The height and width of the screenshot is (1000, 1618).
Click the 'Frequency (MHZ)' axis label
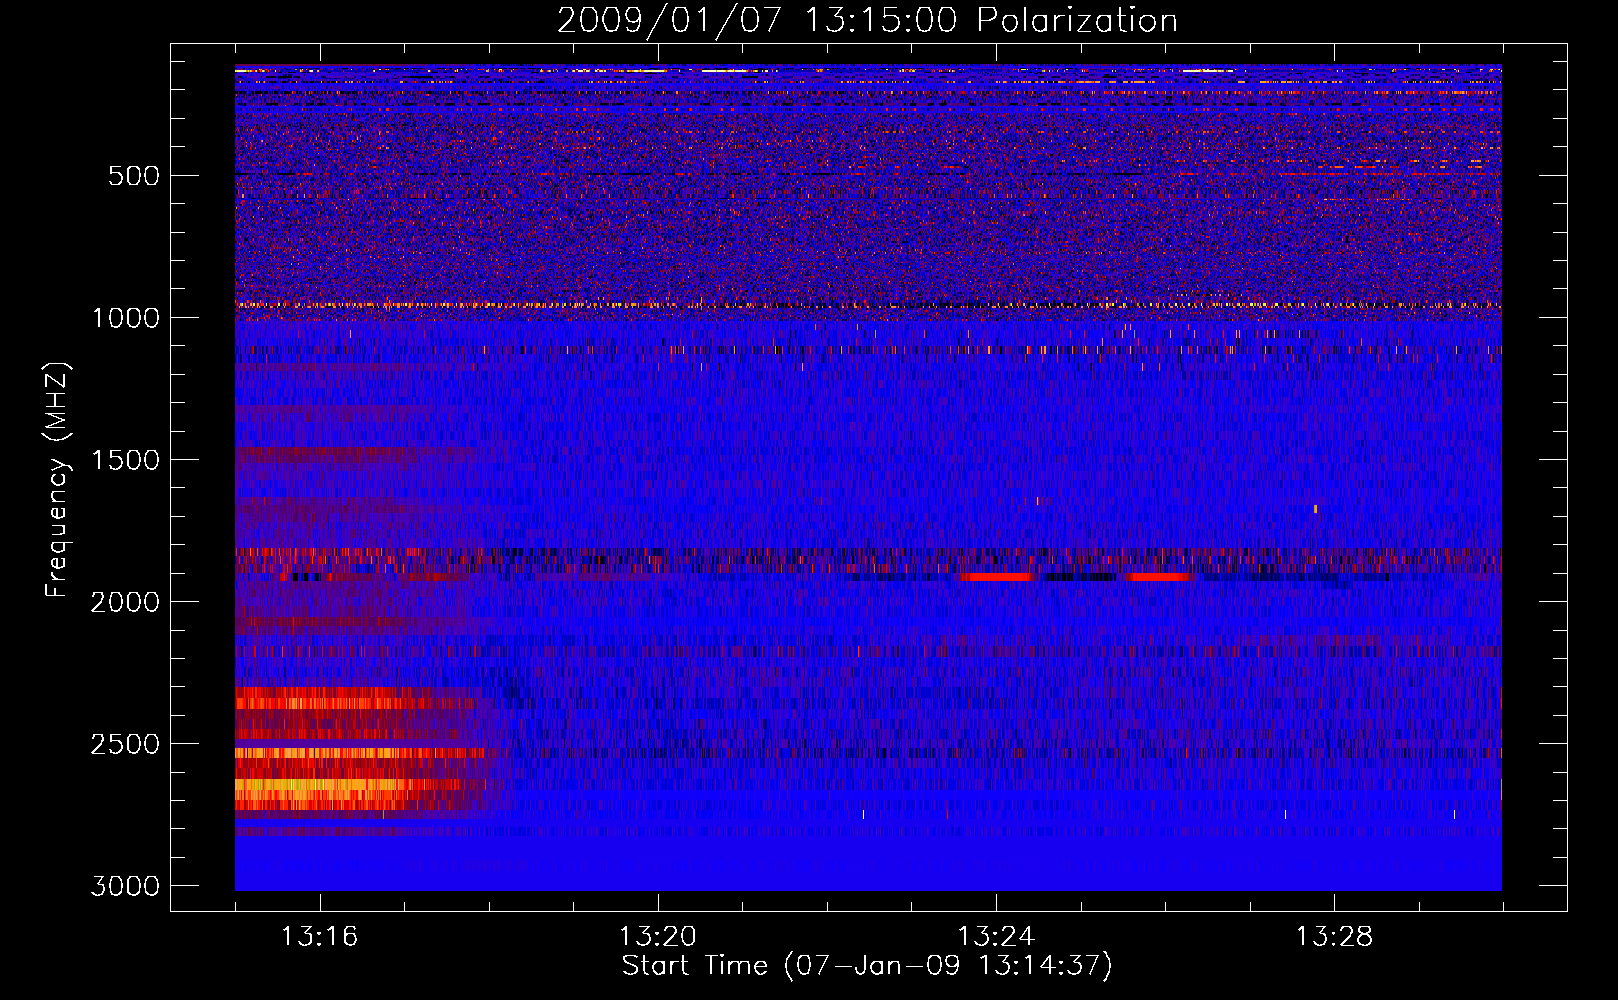(57, 480)
